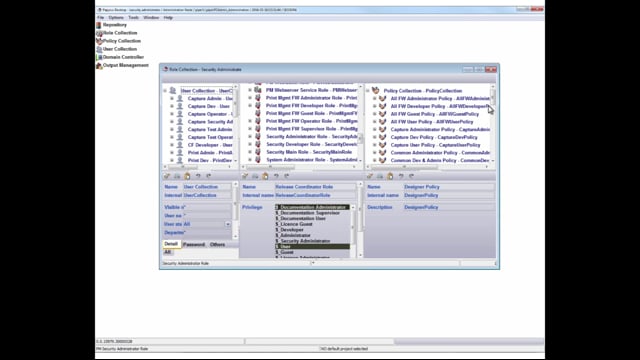Viewport: 640px width, 360px height.
Task: Open the Window menu
Action: point(151,18)
